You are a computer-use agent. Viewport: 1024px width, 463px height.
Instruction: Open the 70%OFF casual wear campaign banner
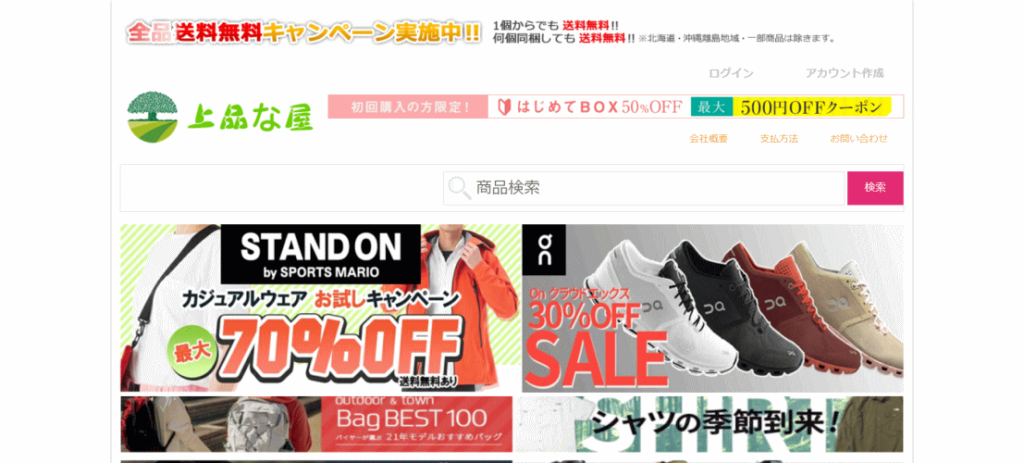point(320,308)
